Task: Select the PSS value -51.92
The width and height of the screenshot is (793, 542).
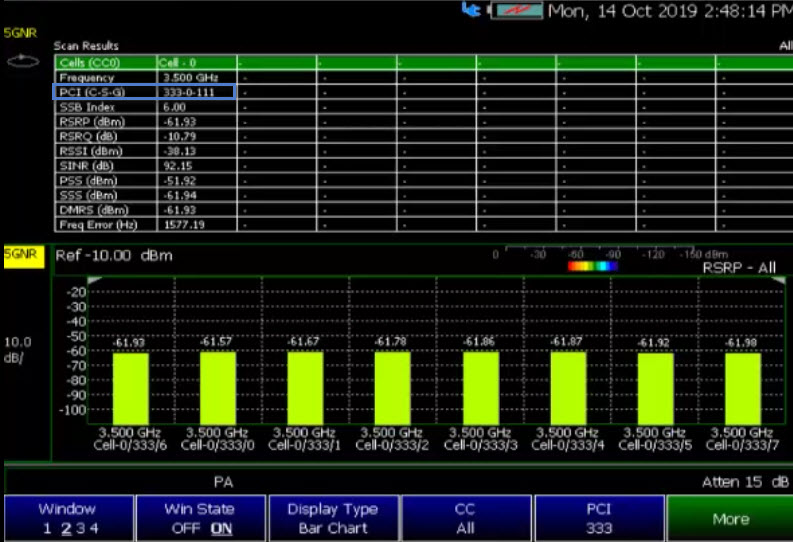Action: point(180,180)
